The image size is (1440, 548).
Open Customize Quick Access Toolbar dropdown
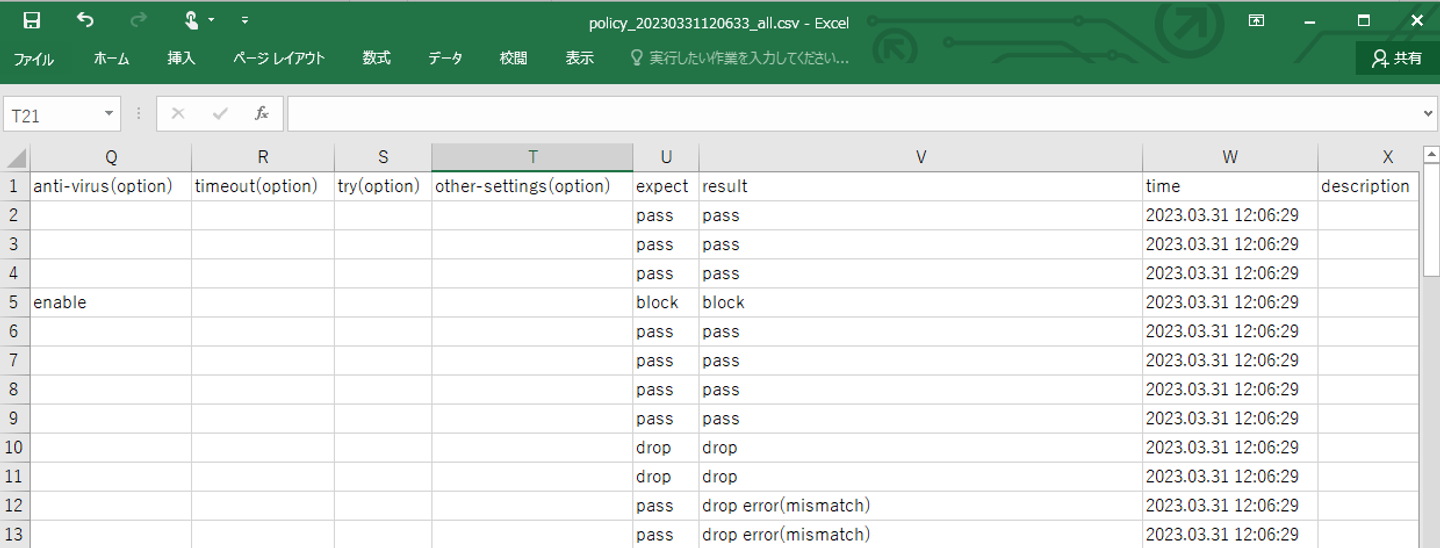(x=245, y=20)
